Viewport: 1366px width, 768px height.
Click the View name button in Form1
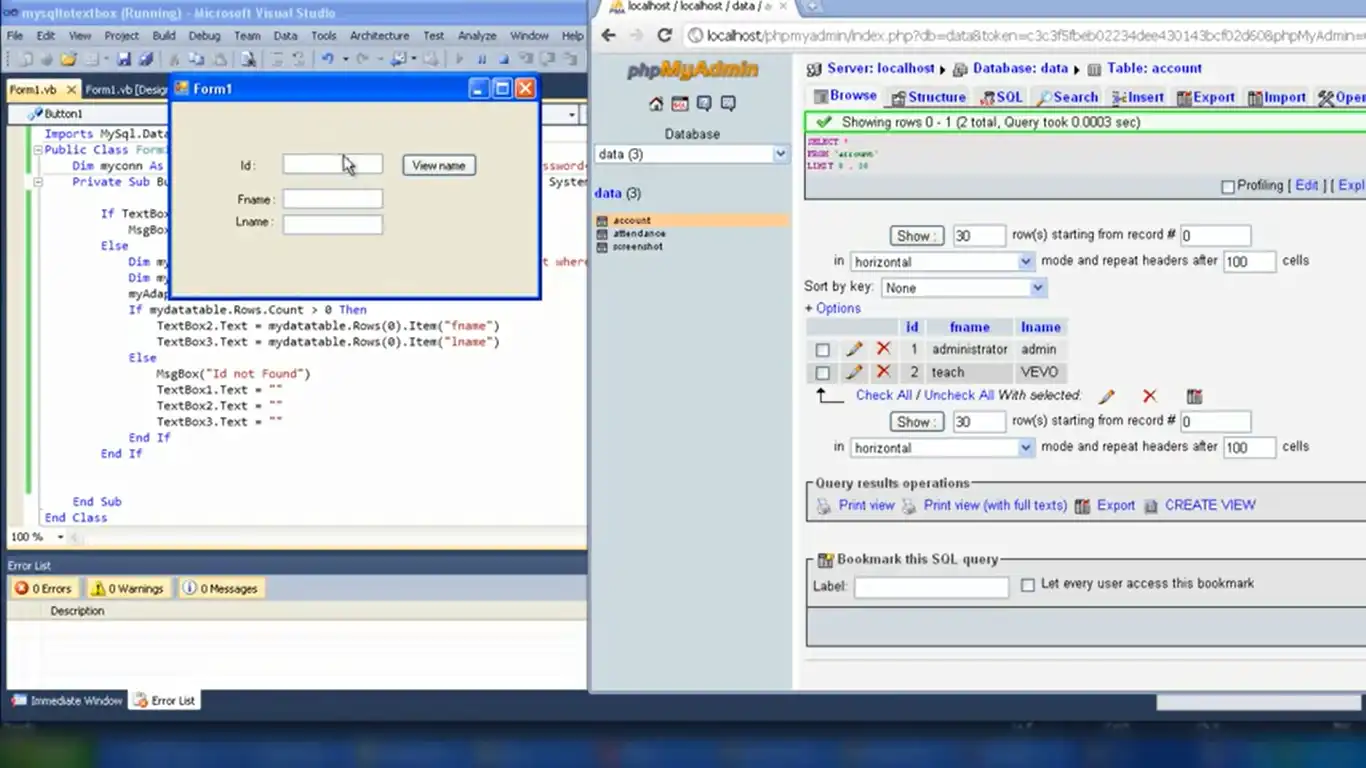[x=439, y=165]
